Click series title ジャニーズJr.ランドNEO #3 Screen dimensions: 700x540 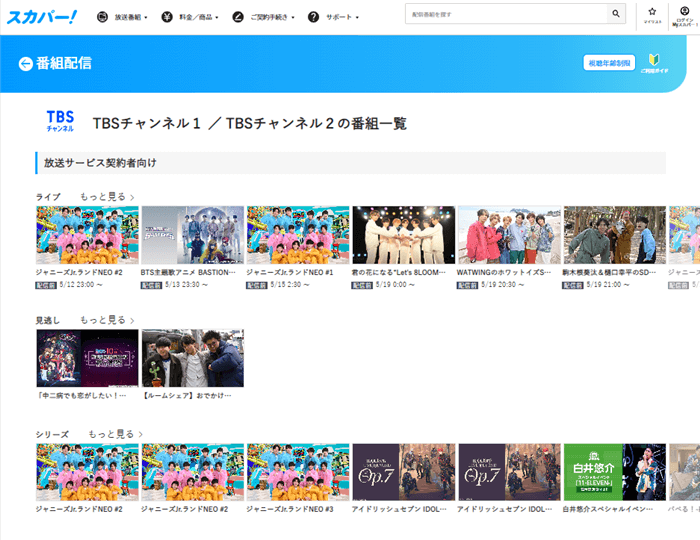290,509
